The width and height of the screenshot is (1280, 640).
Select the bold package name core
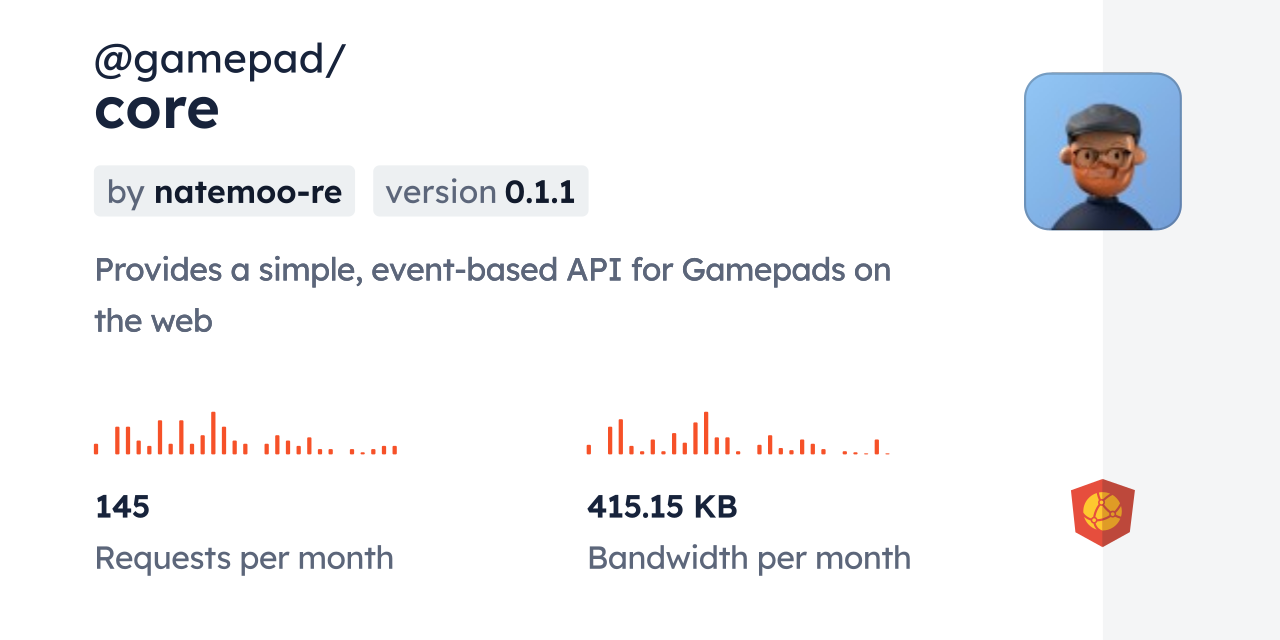(x=157, y=110)
